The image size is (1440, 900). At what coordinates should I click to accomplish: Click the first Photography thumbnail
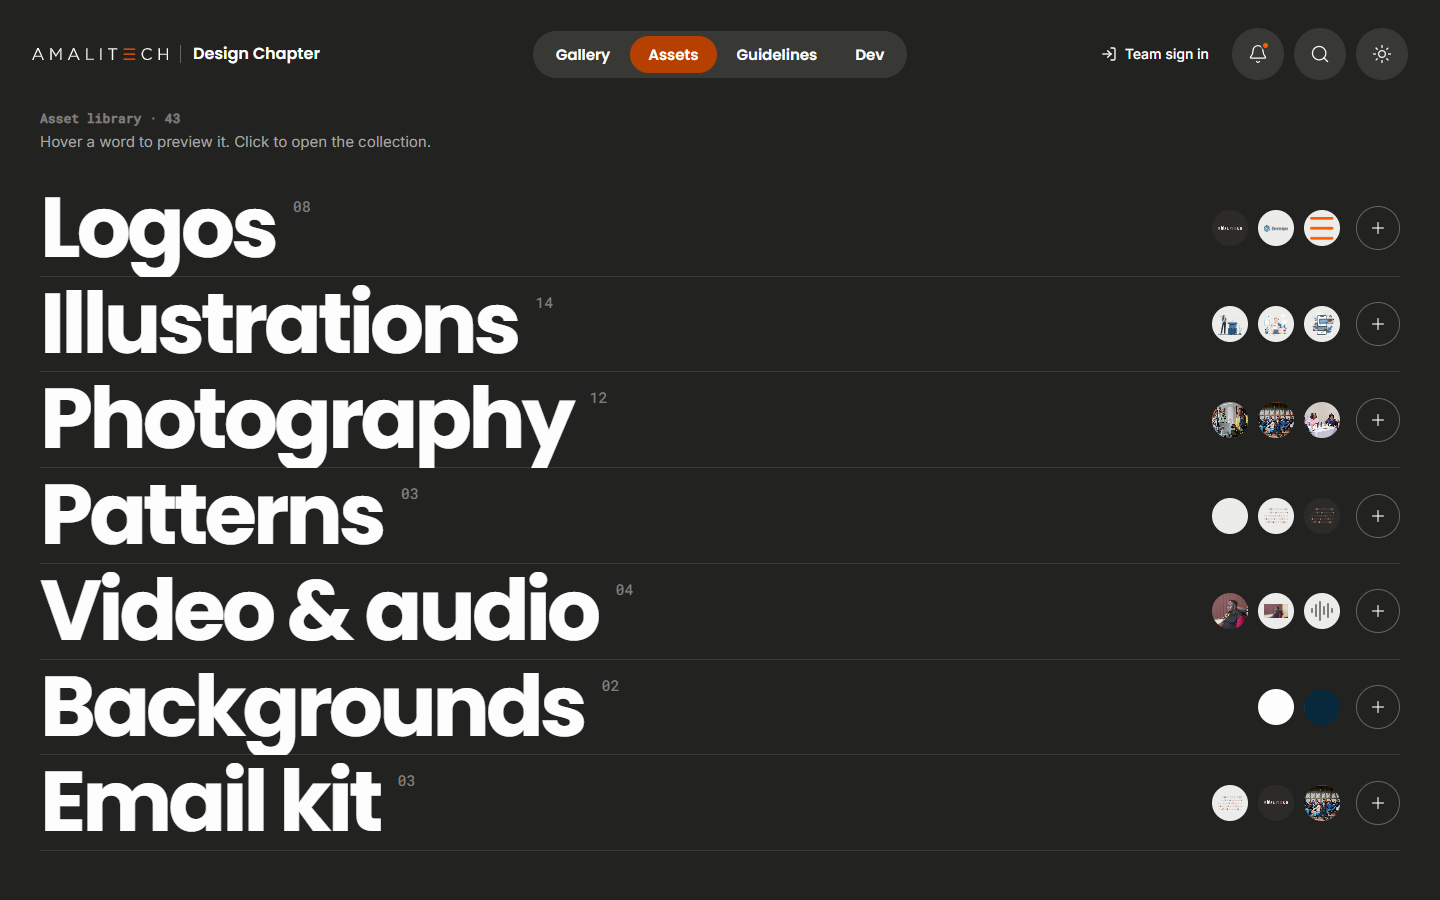pos(1230,420)
